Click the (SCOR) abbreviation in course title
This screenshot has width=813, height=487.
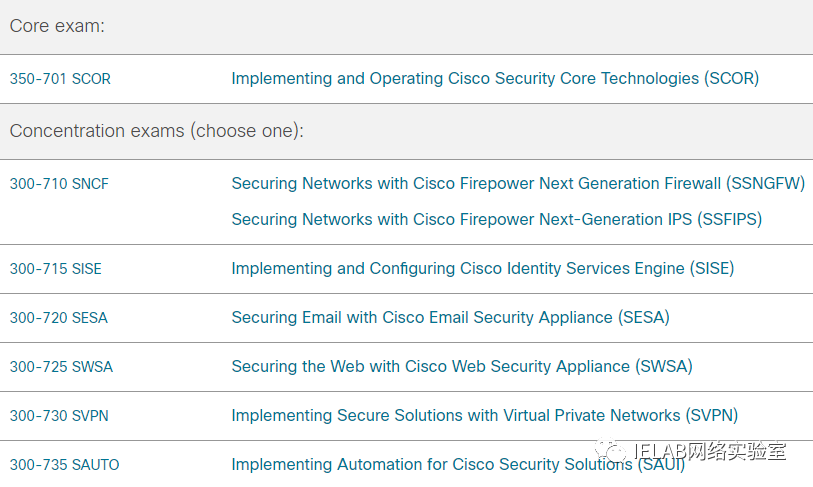(x=732, y=78)
